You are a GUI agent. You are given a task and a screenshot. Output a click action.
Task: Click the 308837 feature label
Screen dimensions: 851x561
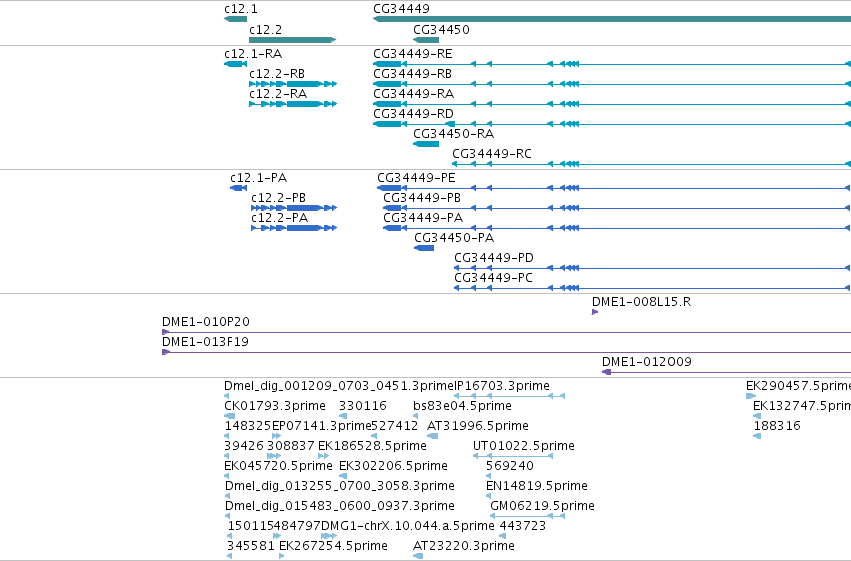tap(291, 446)
